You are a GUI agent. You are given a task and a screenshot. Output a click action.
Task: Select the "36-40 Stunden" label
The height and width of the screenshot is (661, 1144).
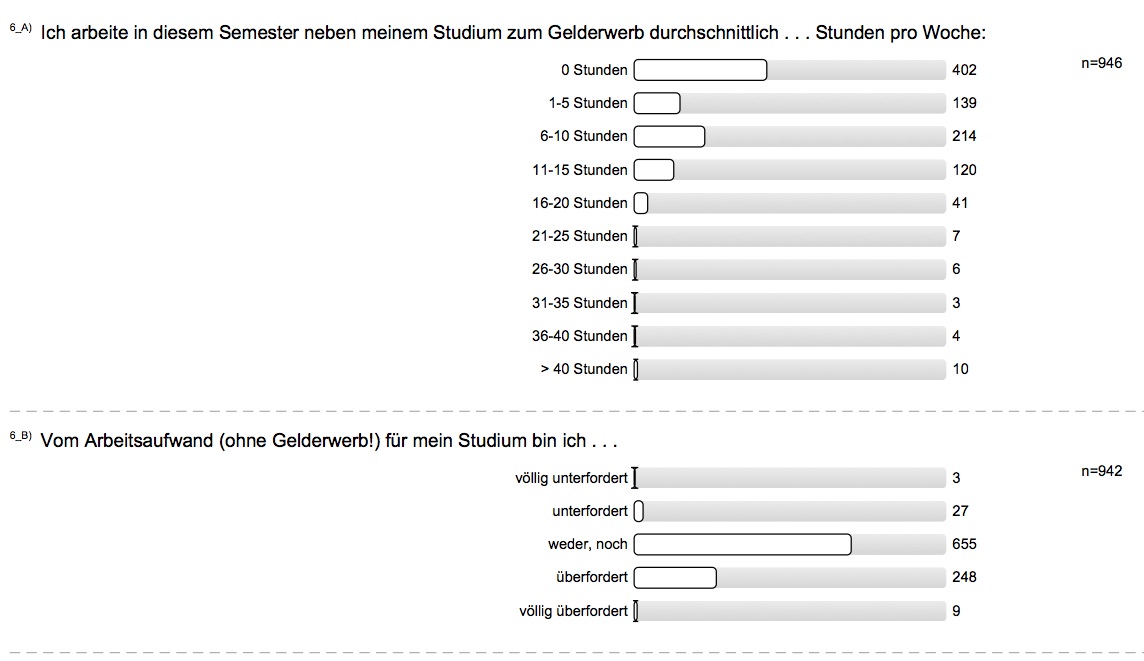click(x=579, y=336)
